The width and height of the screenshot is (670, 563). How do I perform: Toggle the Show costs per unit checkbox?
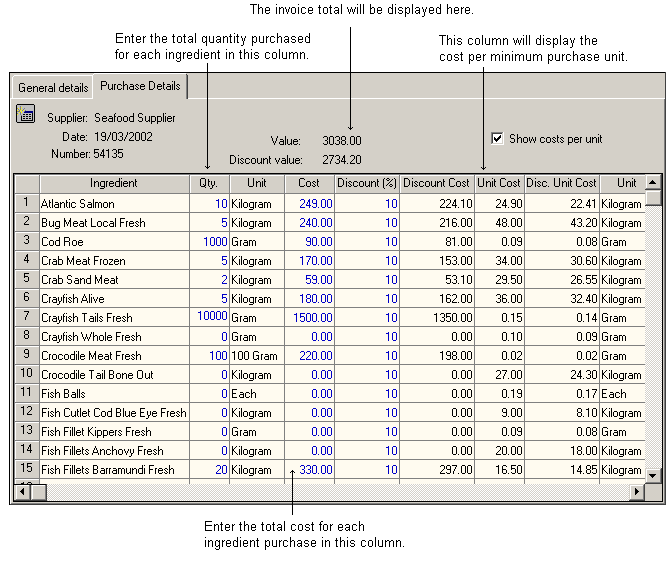tap(497, 138)
